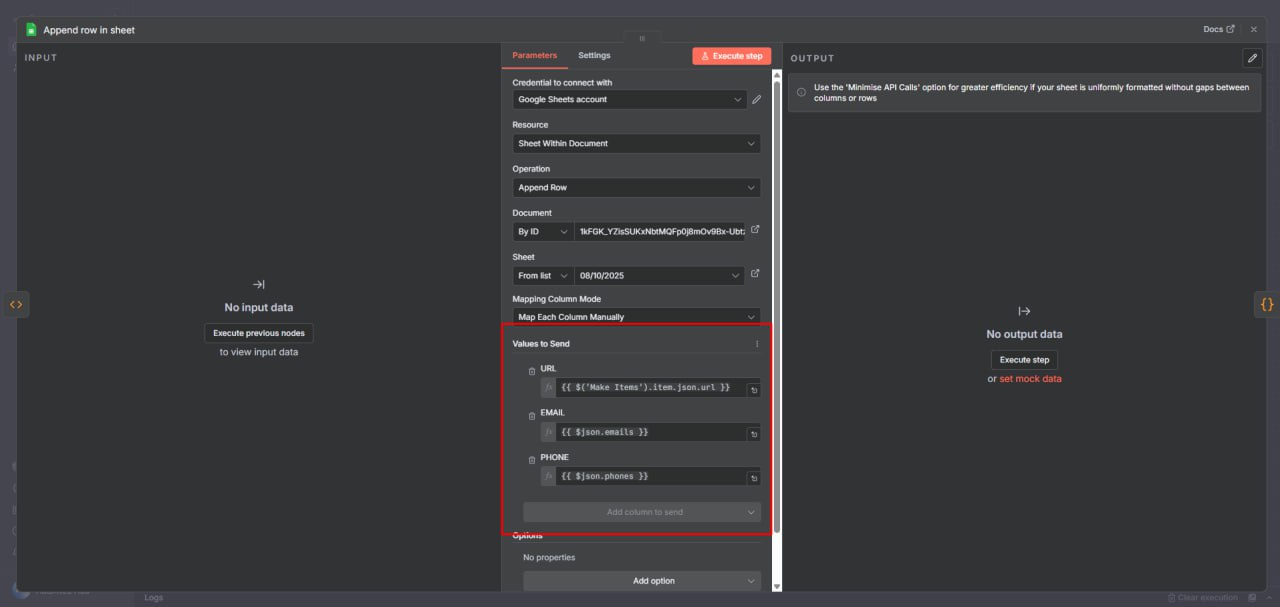Toggle the input schema side panel
The width and height of the screenshot is (1280, 607).
click(x=16, y=304)
